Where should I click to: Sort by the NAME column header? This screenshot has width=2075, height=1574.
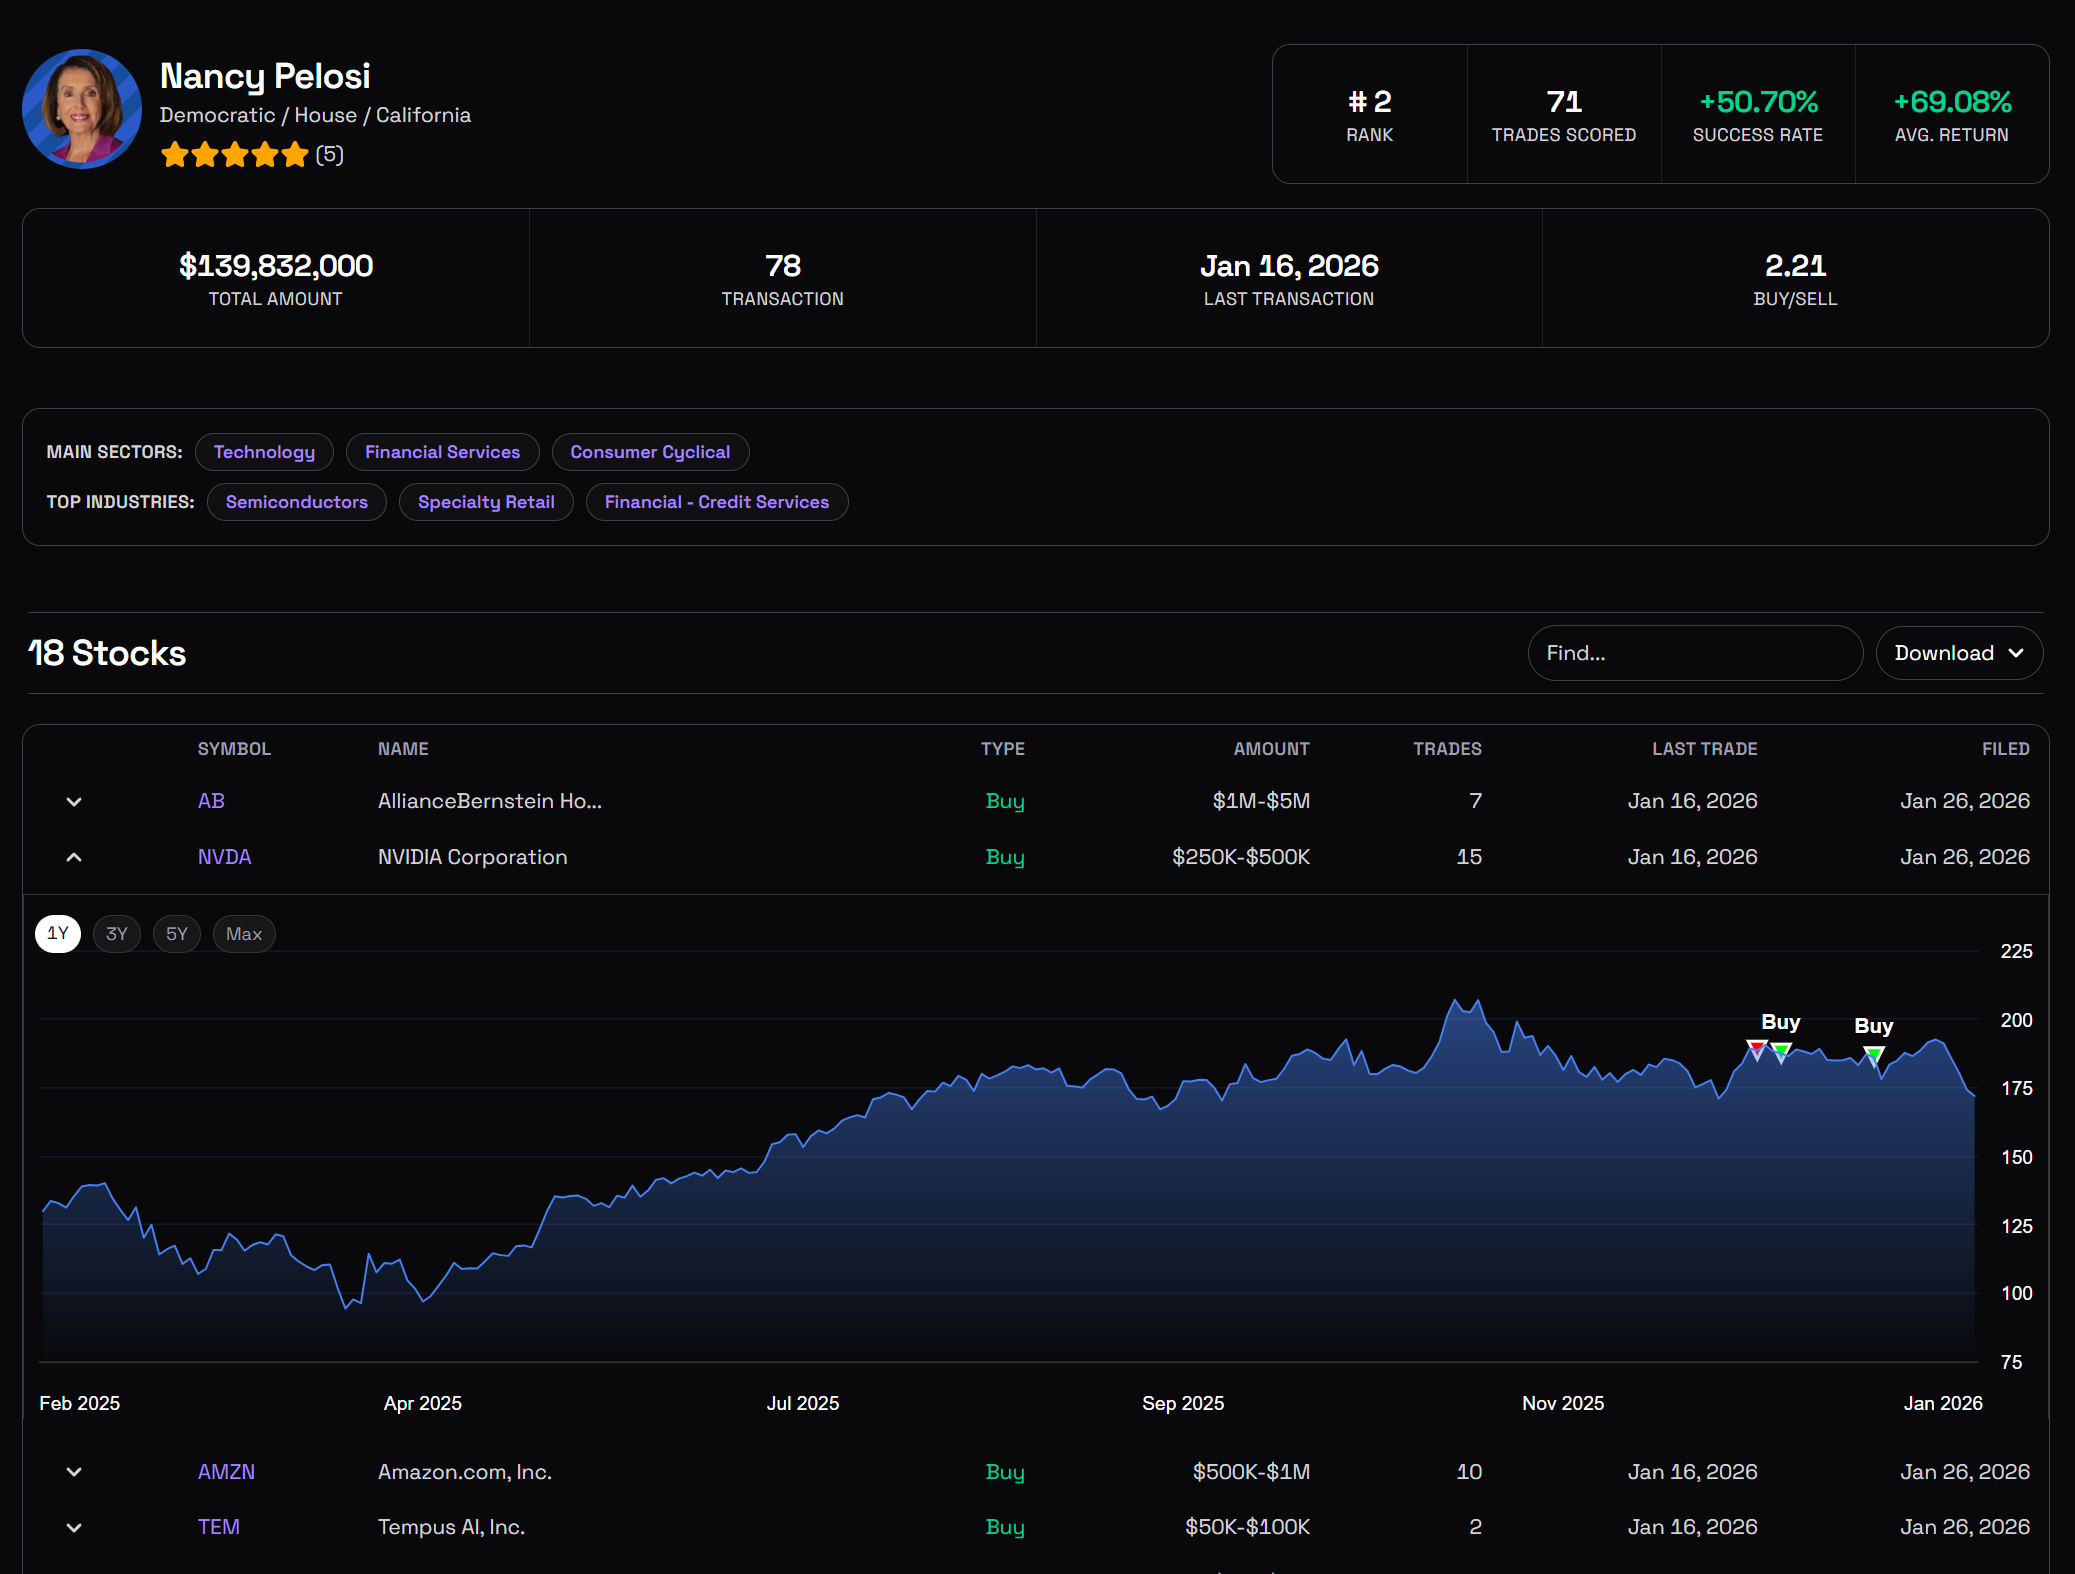tap(403, 749)
